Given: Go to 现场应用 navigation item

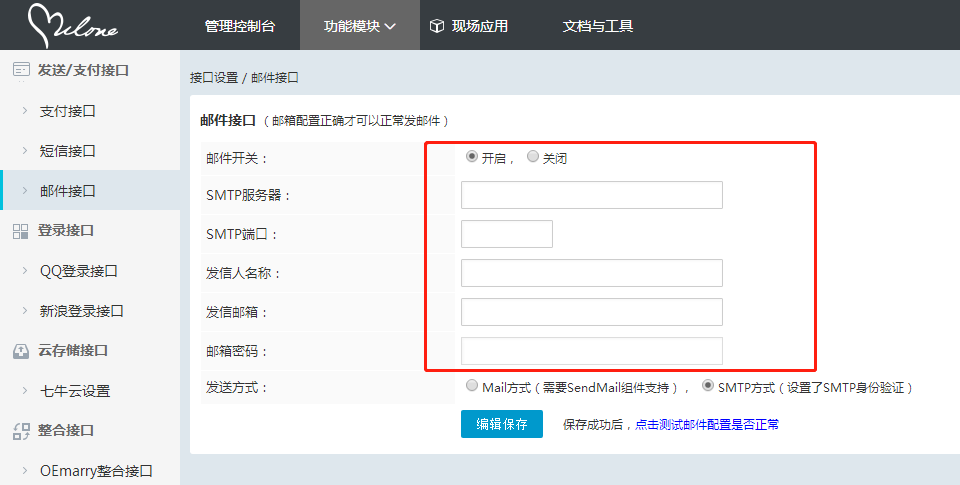Looking at the screenshot, I should click(x=479, y=26).
